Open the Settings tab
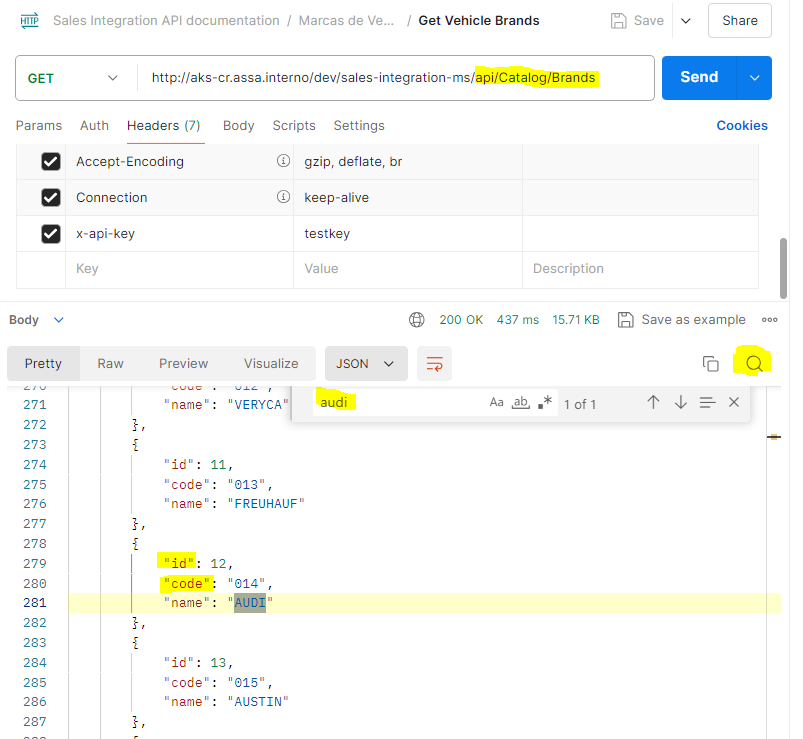The image size is (803, 739). (359, 125)
